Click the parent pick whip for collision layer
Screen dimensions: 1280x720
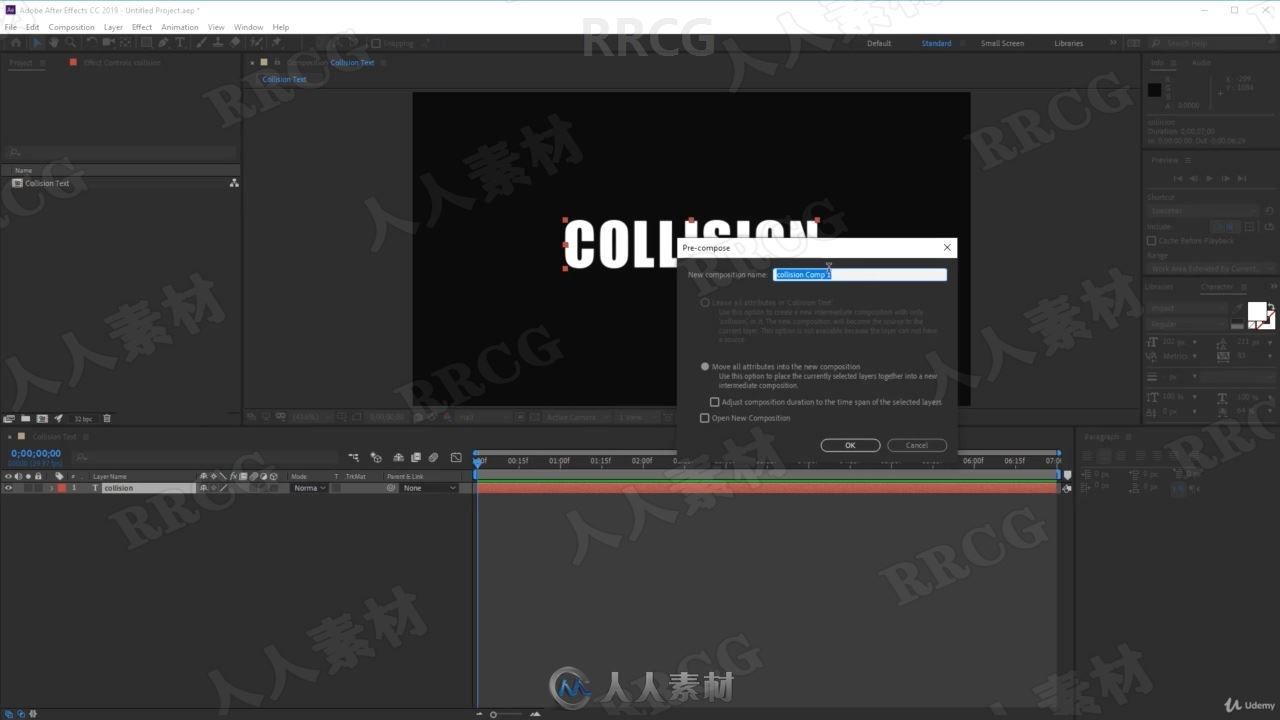pos(391,488)
